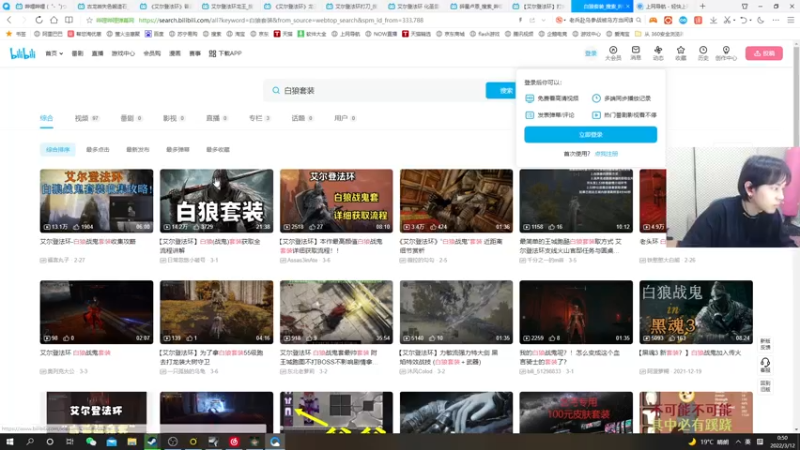Screen dimensions: 800x450
Task: Click 下载APP in top navigation
Action: [225, 53]
